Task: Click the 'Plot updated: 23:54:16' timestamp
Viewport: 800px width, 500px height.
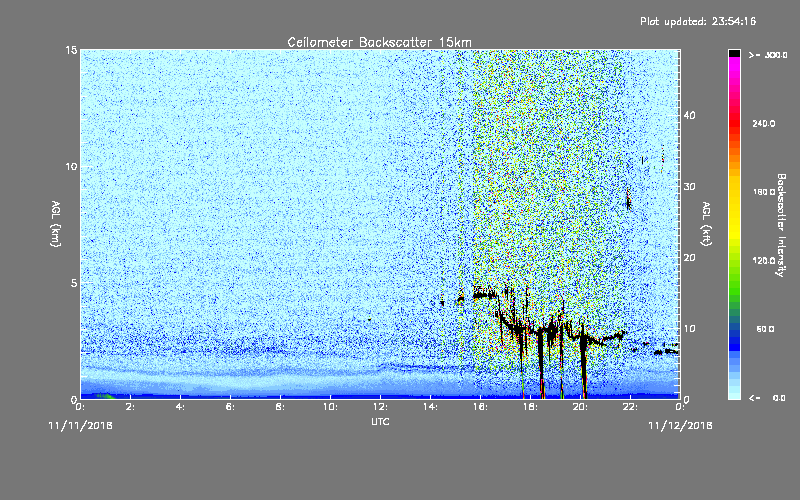Action: pos(698,21)
